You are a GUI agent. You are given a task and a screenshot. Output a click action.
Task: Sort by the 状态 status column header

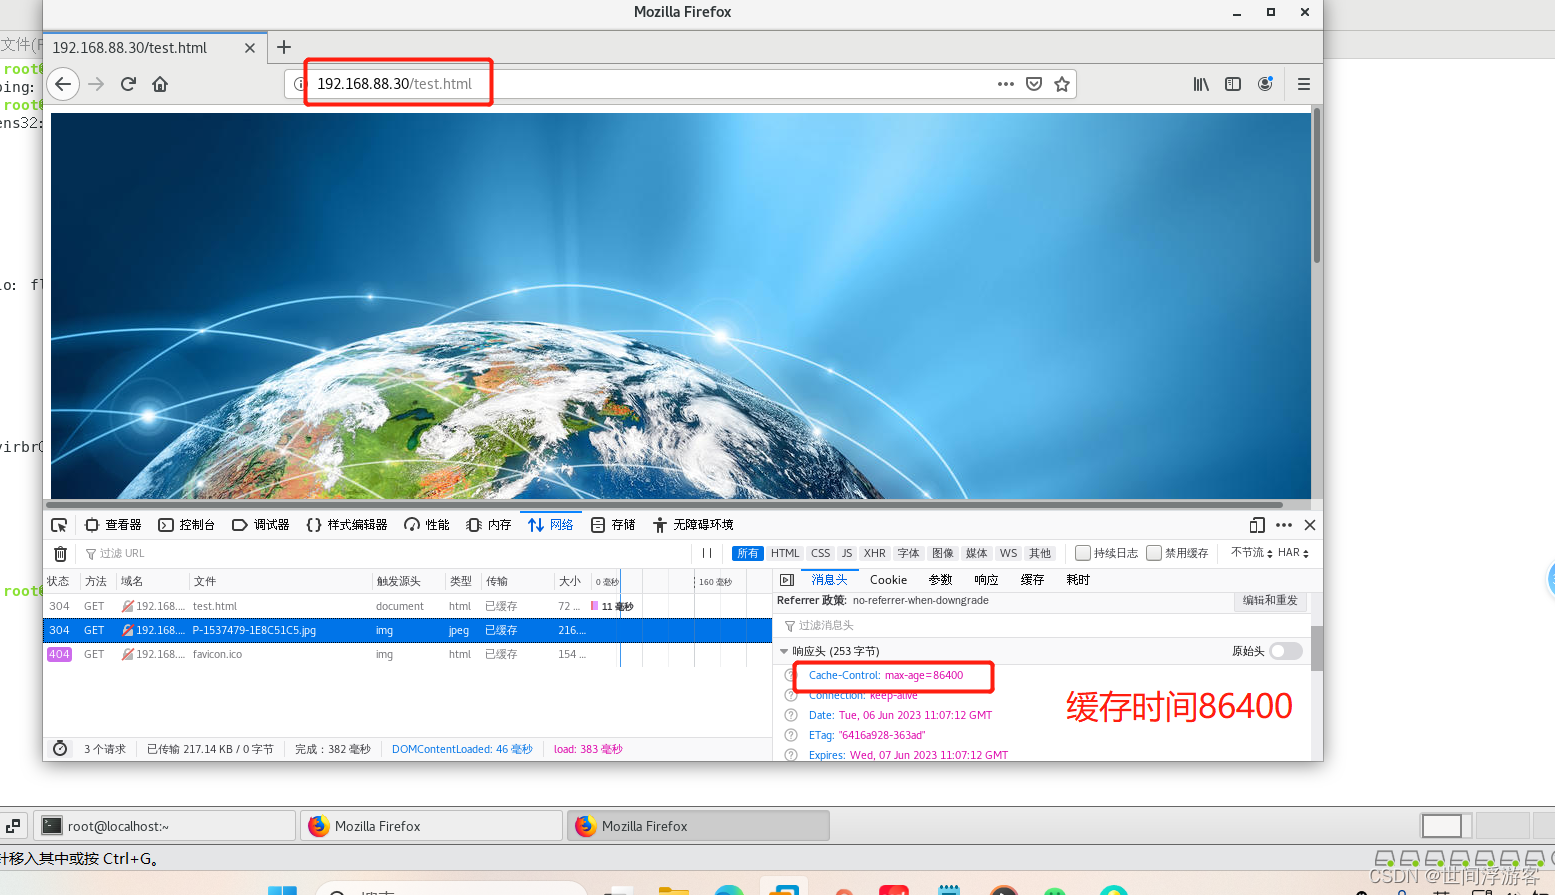coord(61,581)
